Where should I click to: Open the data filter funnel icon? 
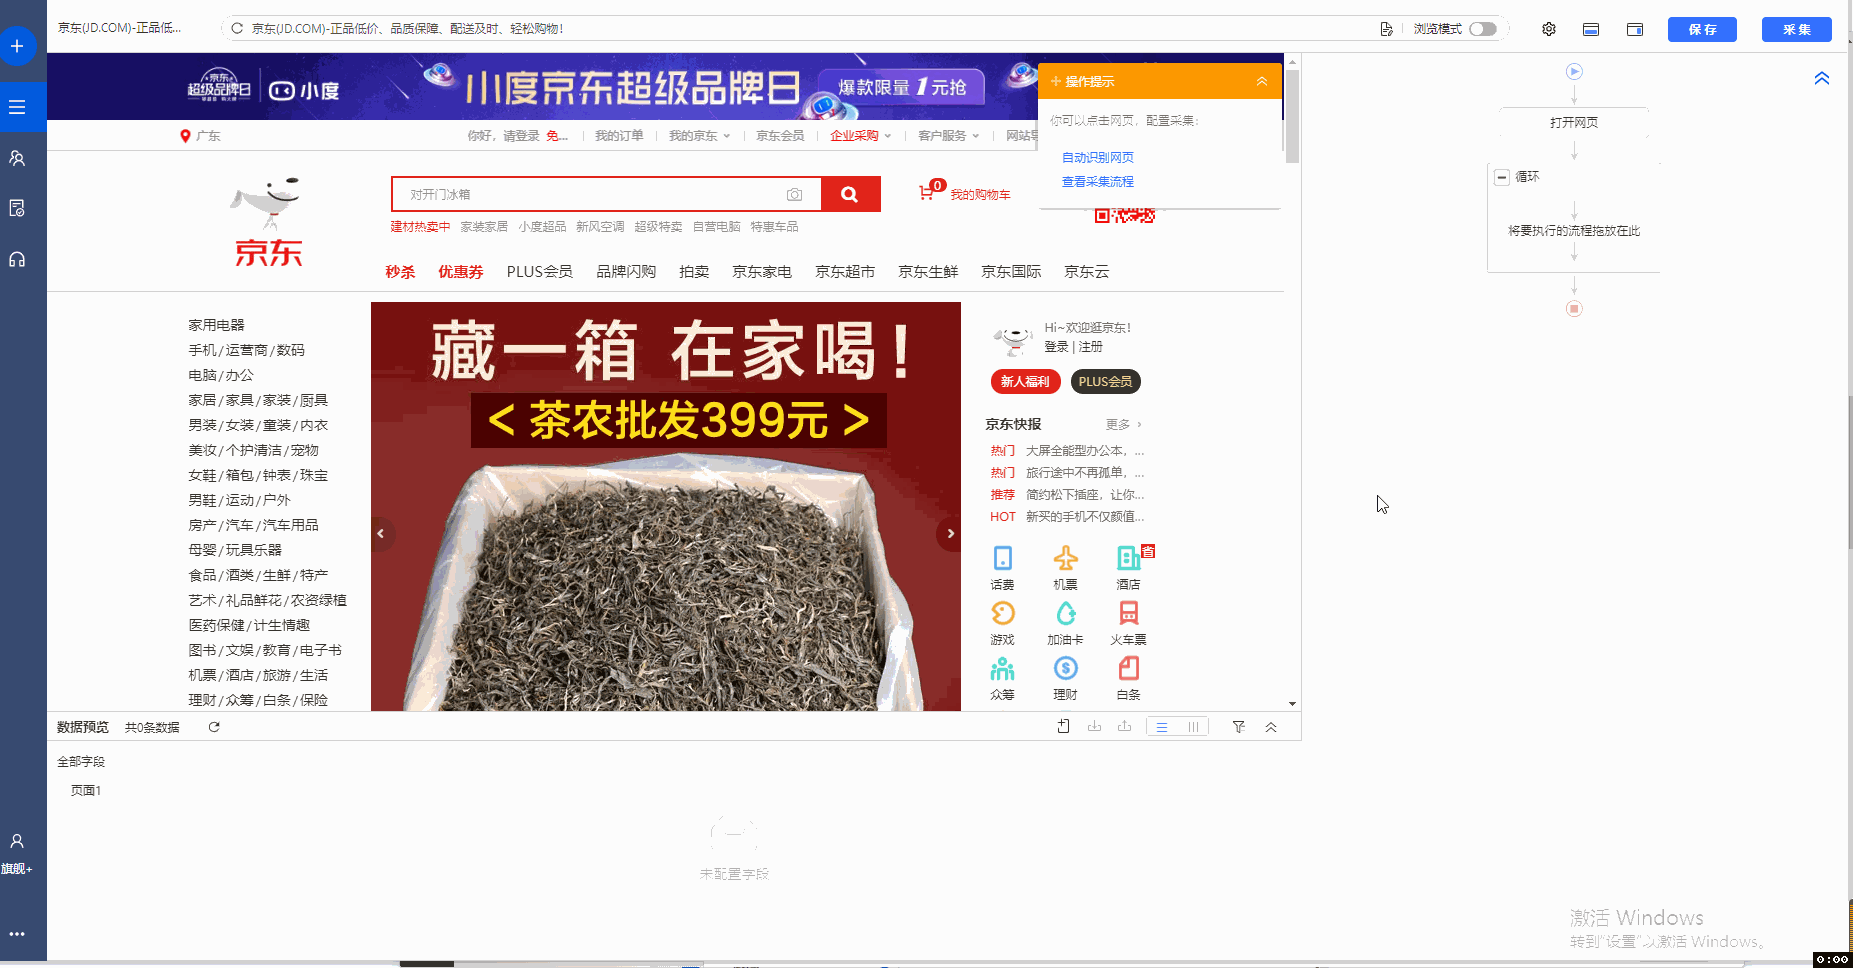coord(1239,727)
